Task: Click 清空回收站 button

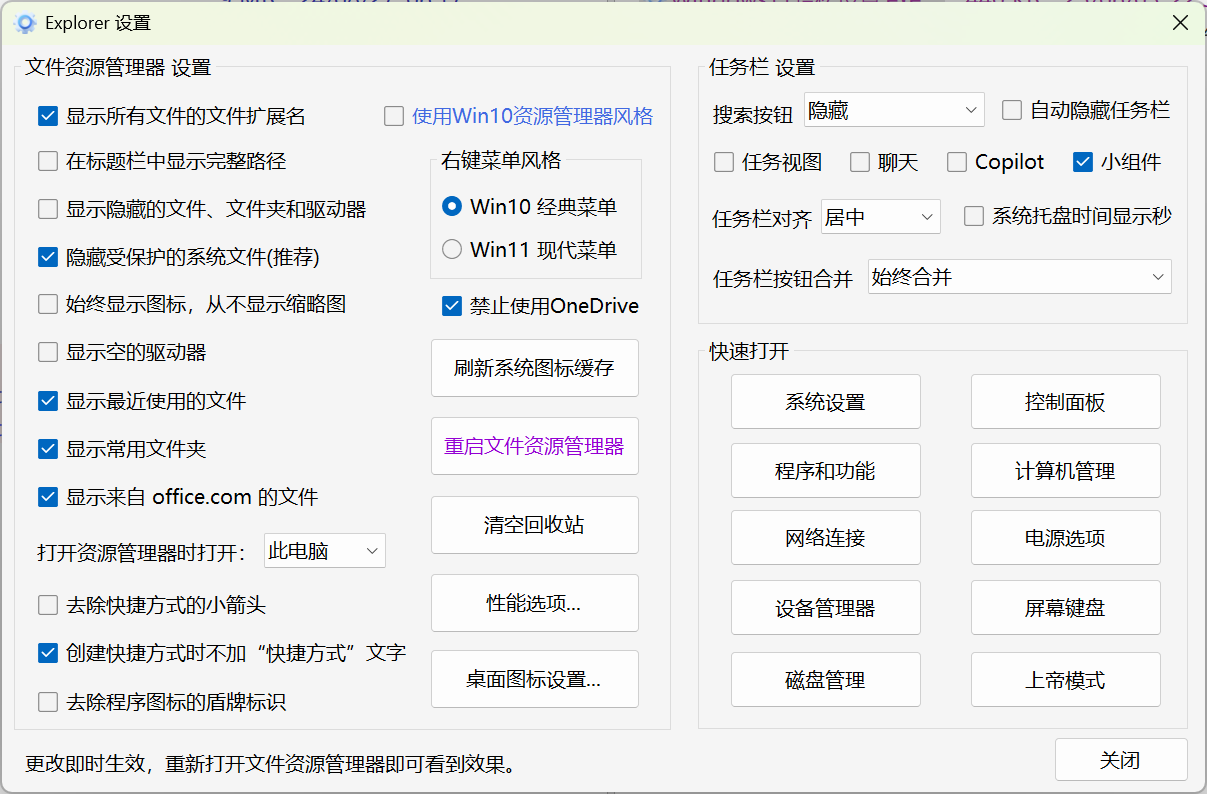Action: 534,525
